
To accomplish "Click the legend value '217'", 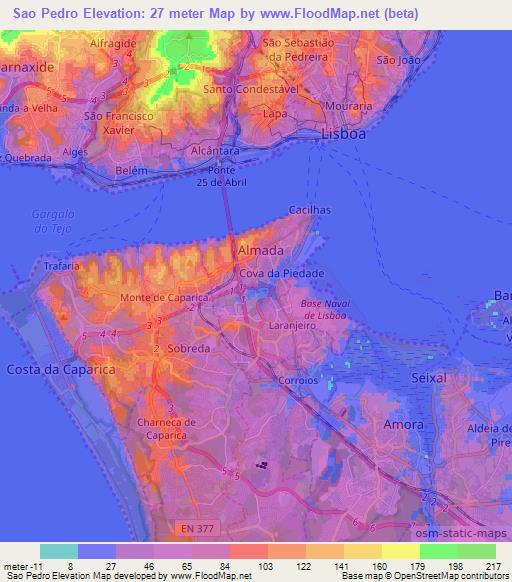I will click(x=493, y=567).
